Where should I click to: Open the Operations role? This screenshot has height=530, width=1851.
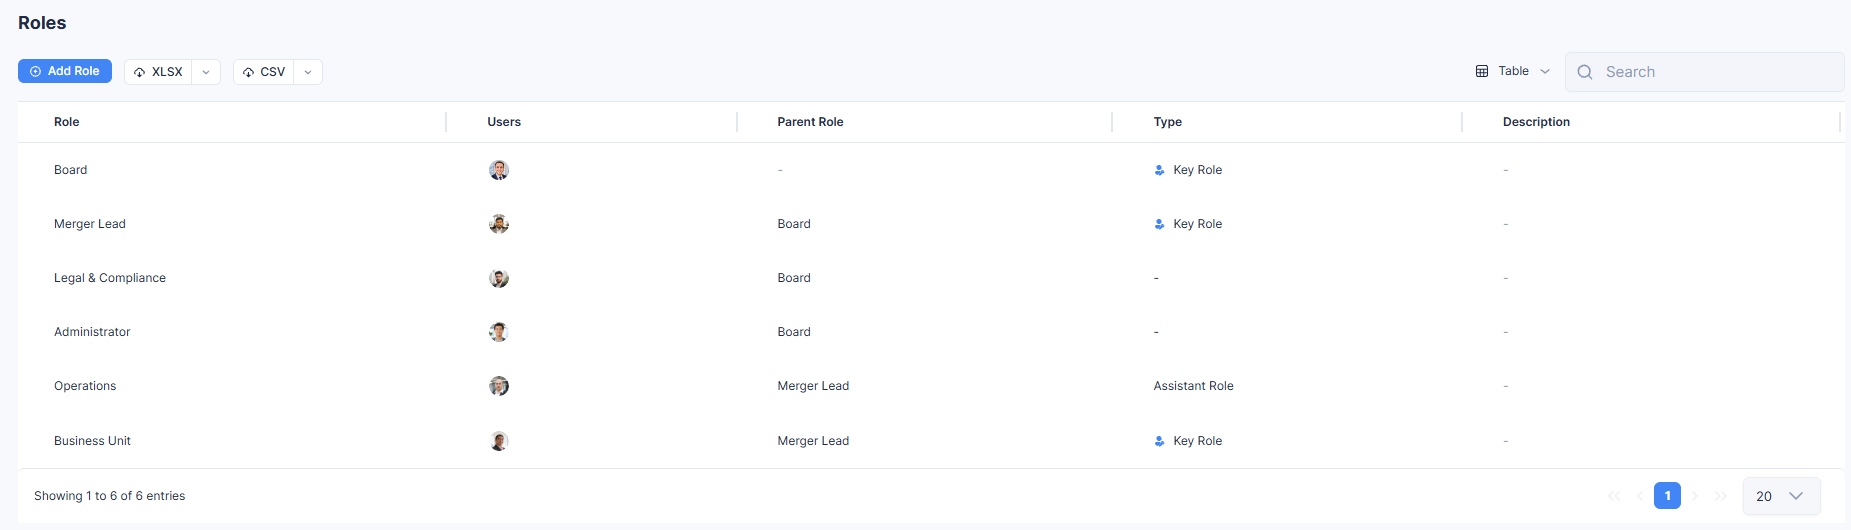[85, 386]
